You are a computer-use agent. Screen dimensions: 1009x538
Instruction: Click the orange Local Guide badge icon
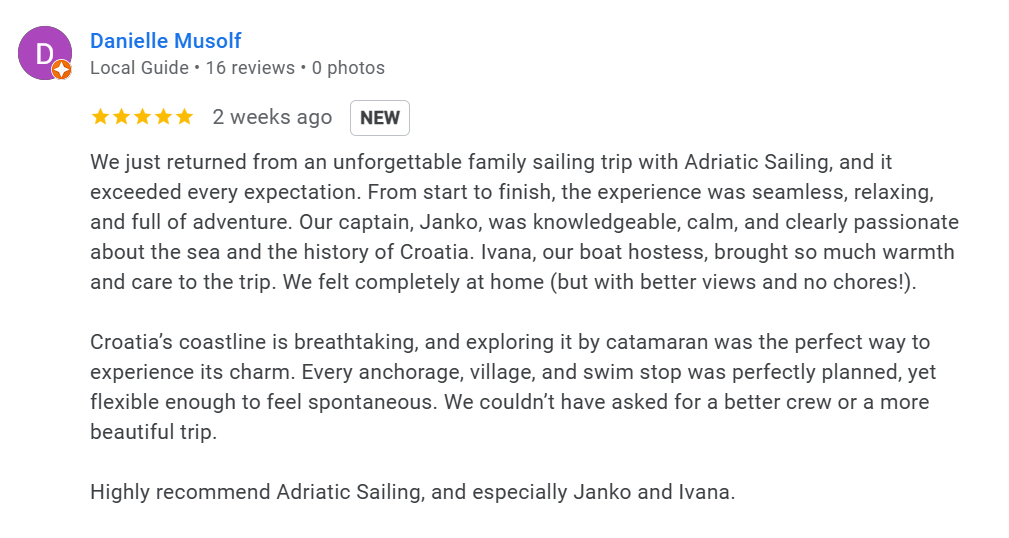pos(61,70)
